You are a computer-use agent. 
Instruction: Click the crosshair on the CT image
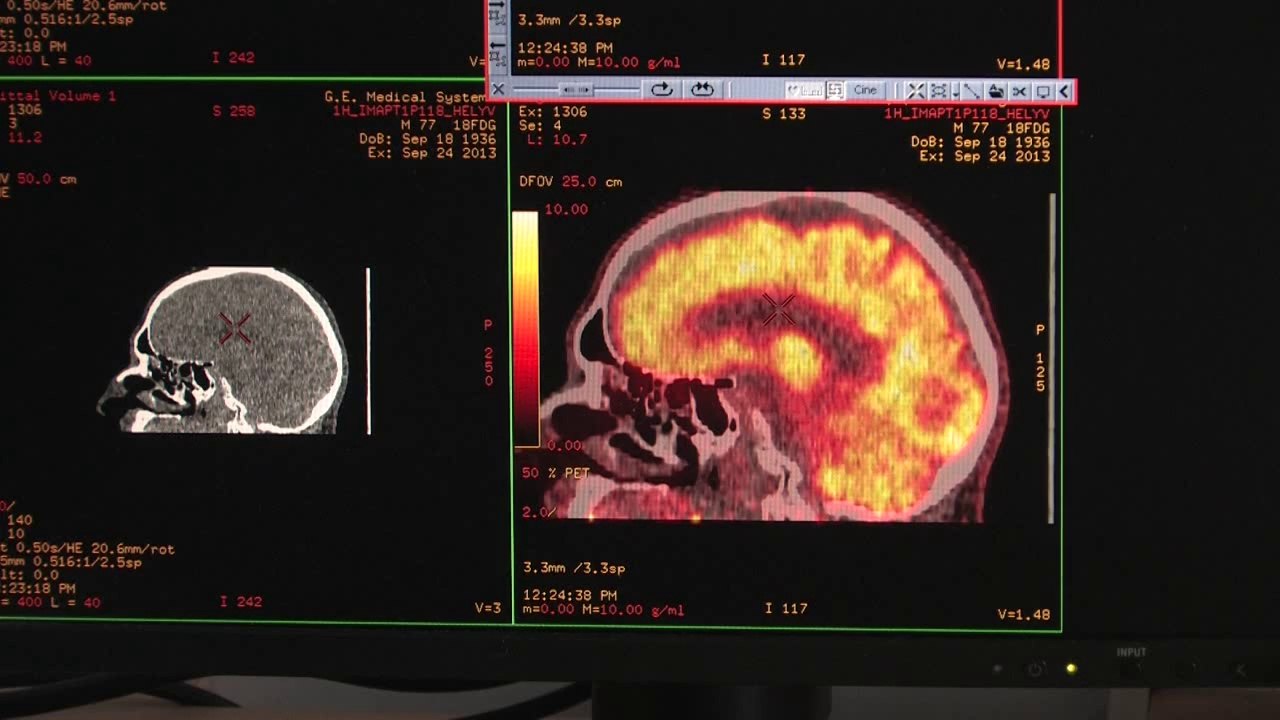pos(236,328)
